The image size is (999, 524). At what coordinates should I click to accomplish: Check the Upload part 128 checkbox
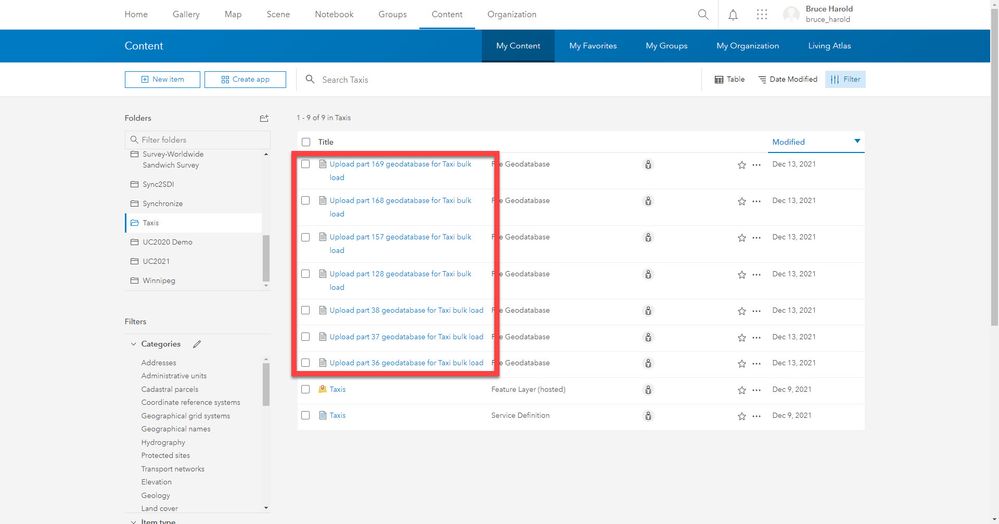(306, 273)
